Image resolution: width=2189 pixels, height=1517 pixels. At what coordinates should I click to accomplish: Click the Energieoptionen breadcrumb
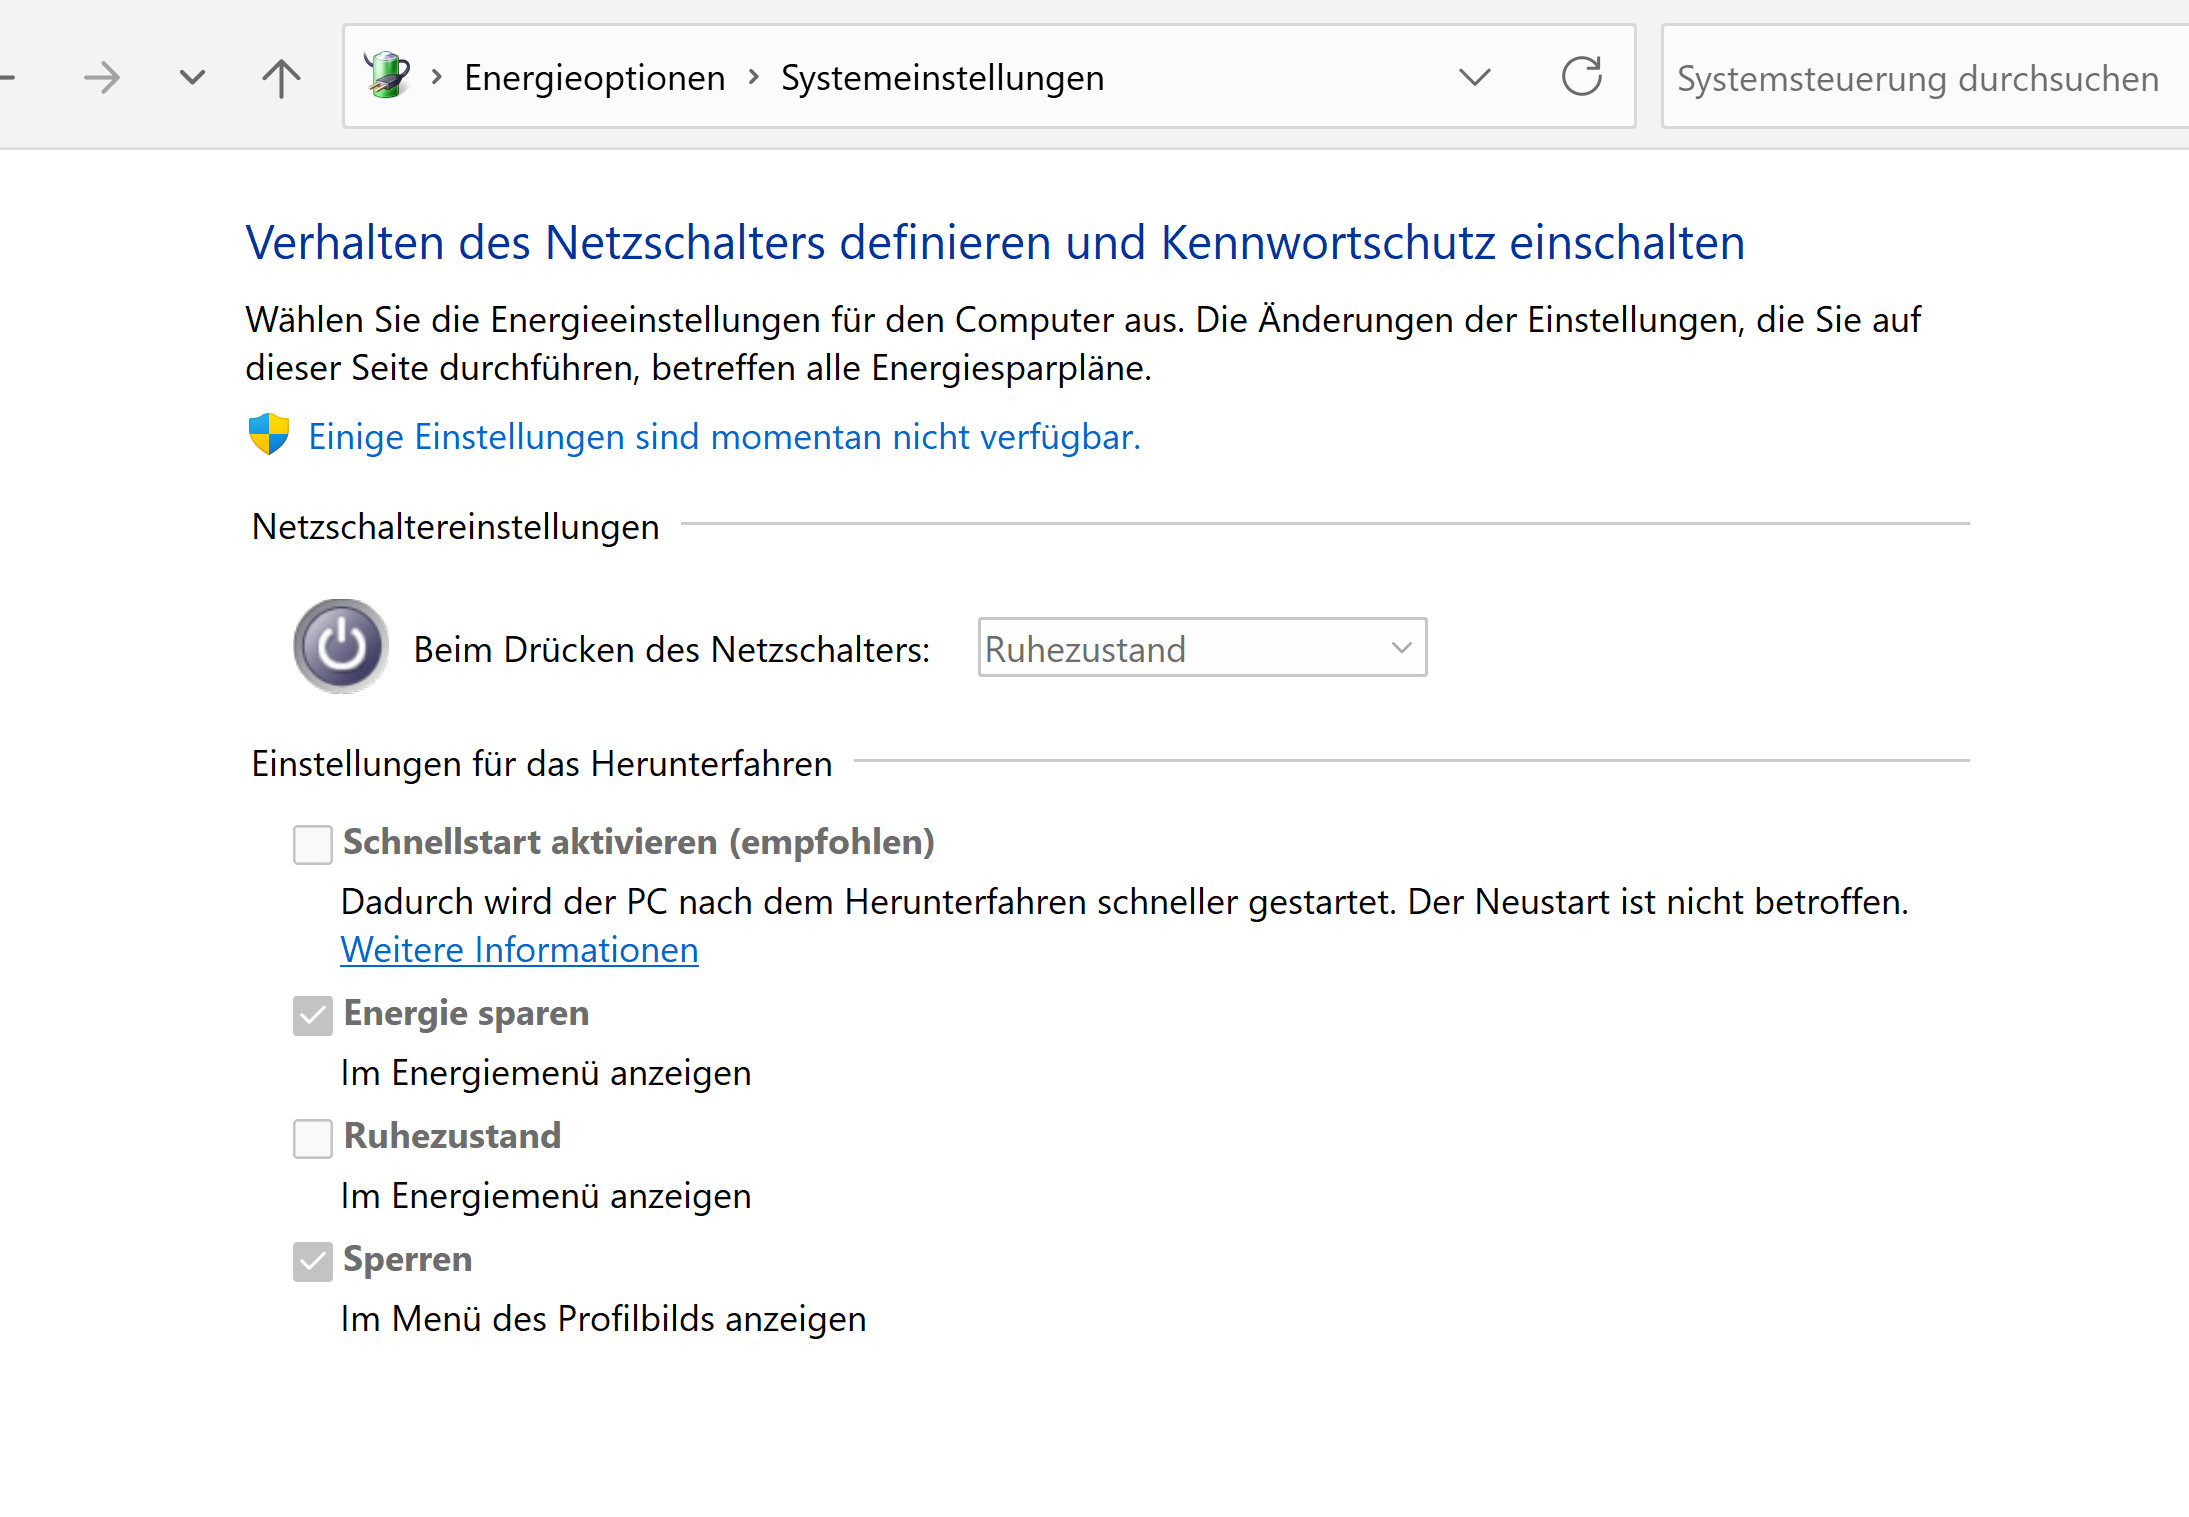[x=594, y=78]
